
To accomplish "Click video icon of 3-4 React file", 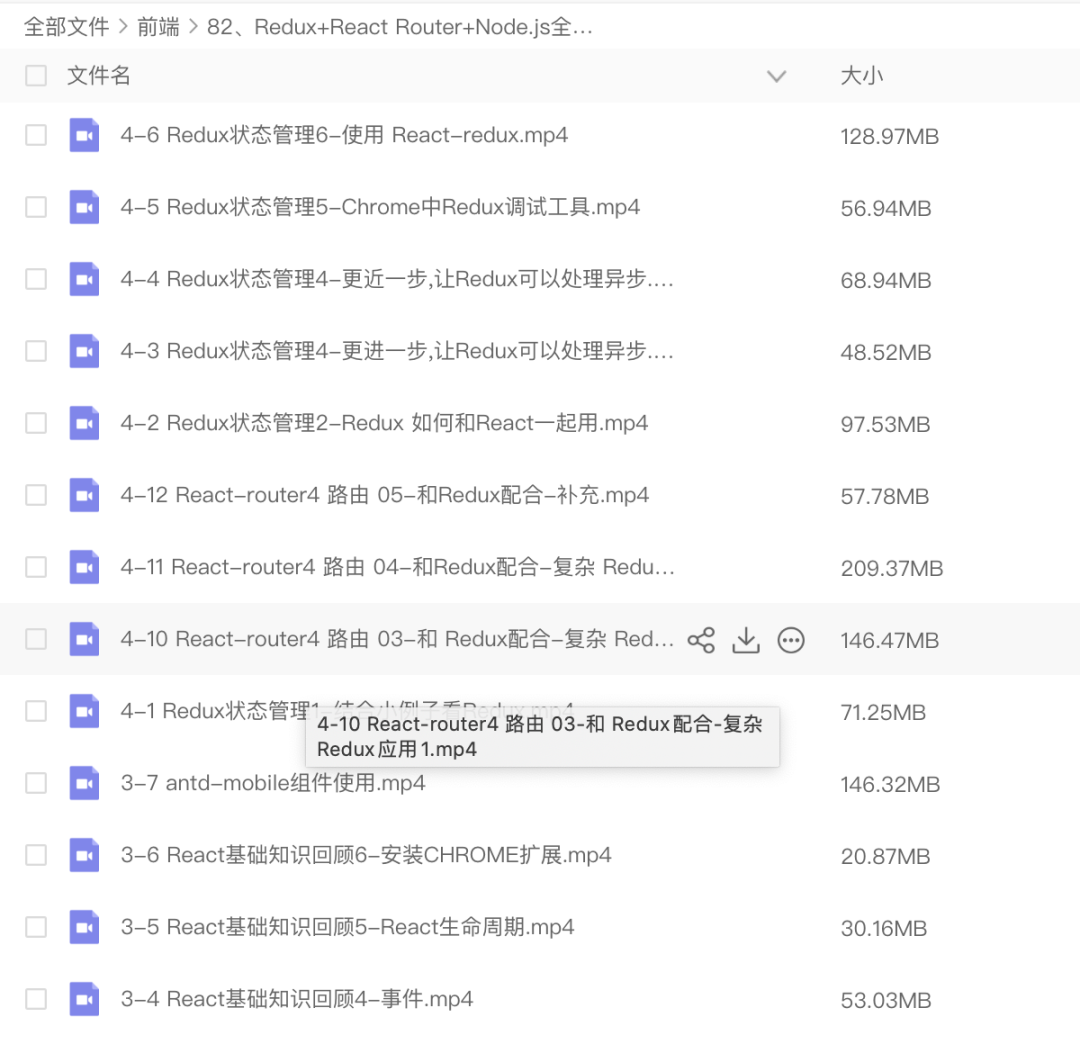I will click(x=84, y=999).
